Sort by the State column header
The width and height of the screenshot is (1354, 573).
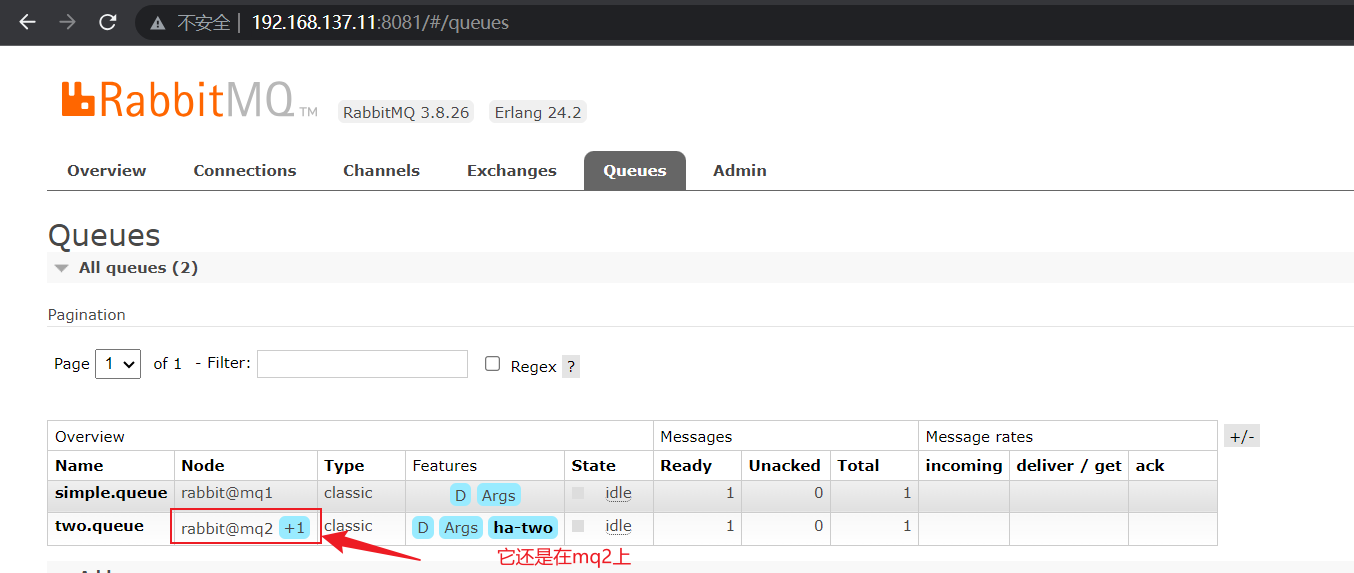(x=594, y=466)
